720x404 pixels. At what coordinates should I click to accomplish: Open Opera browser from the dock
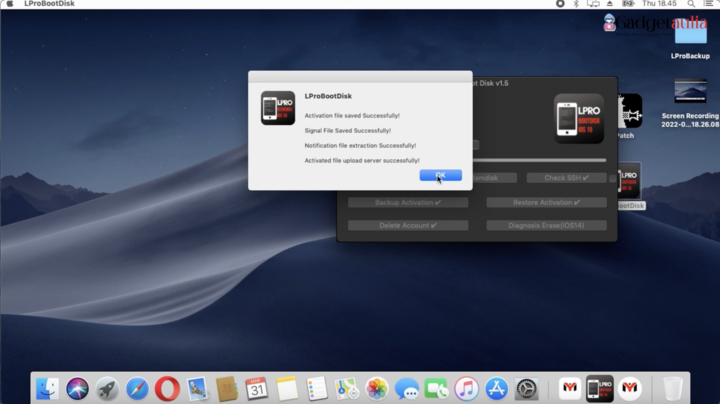(x=167, y=389)
